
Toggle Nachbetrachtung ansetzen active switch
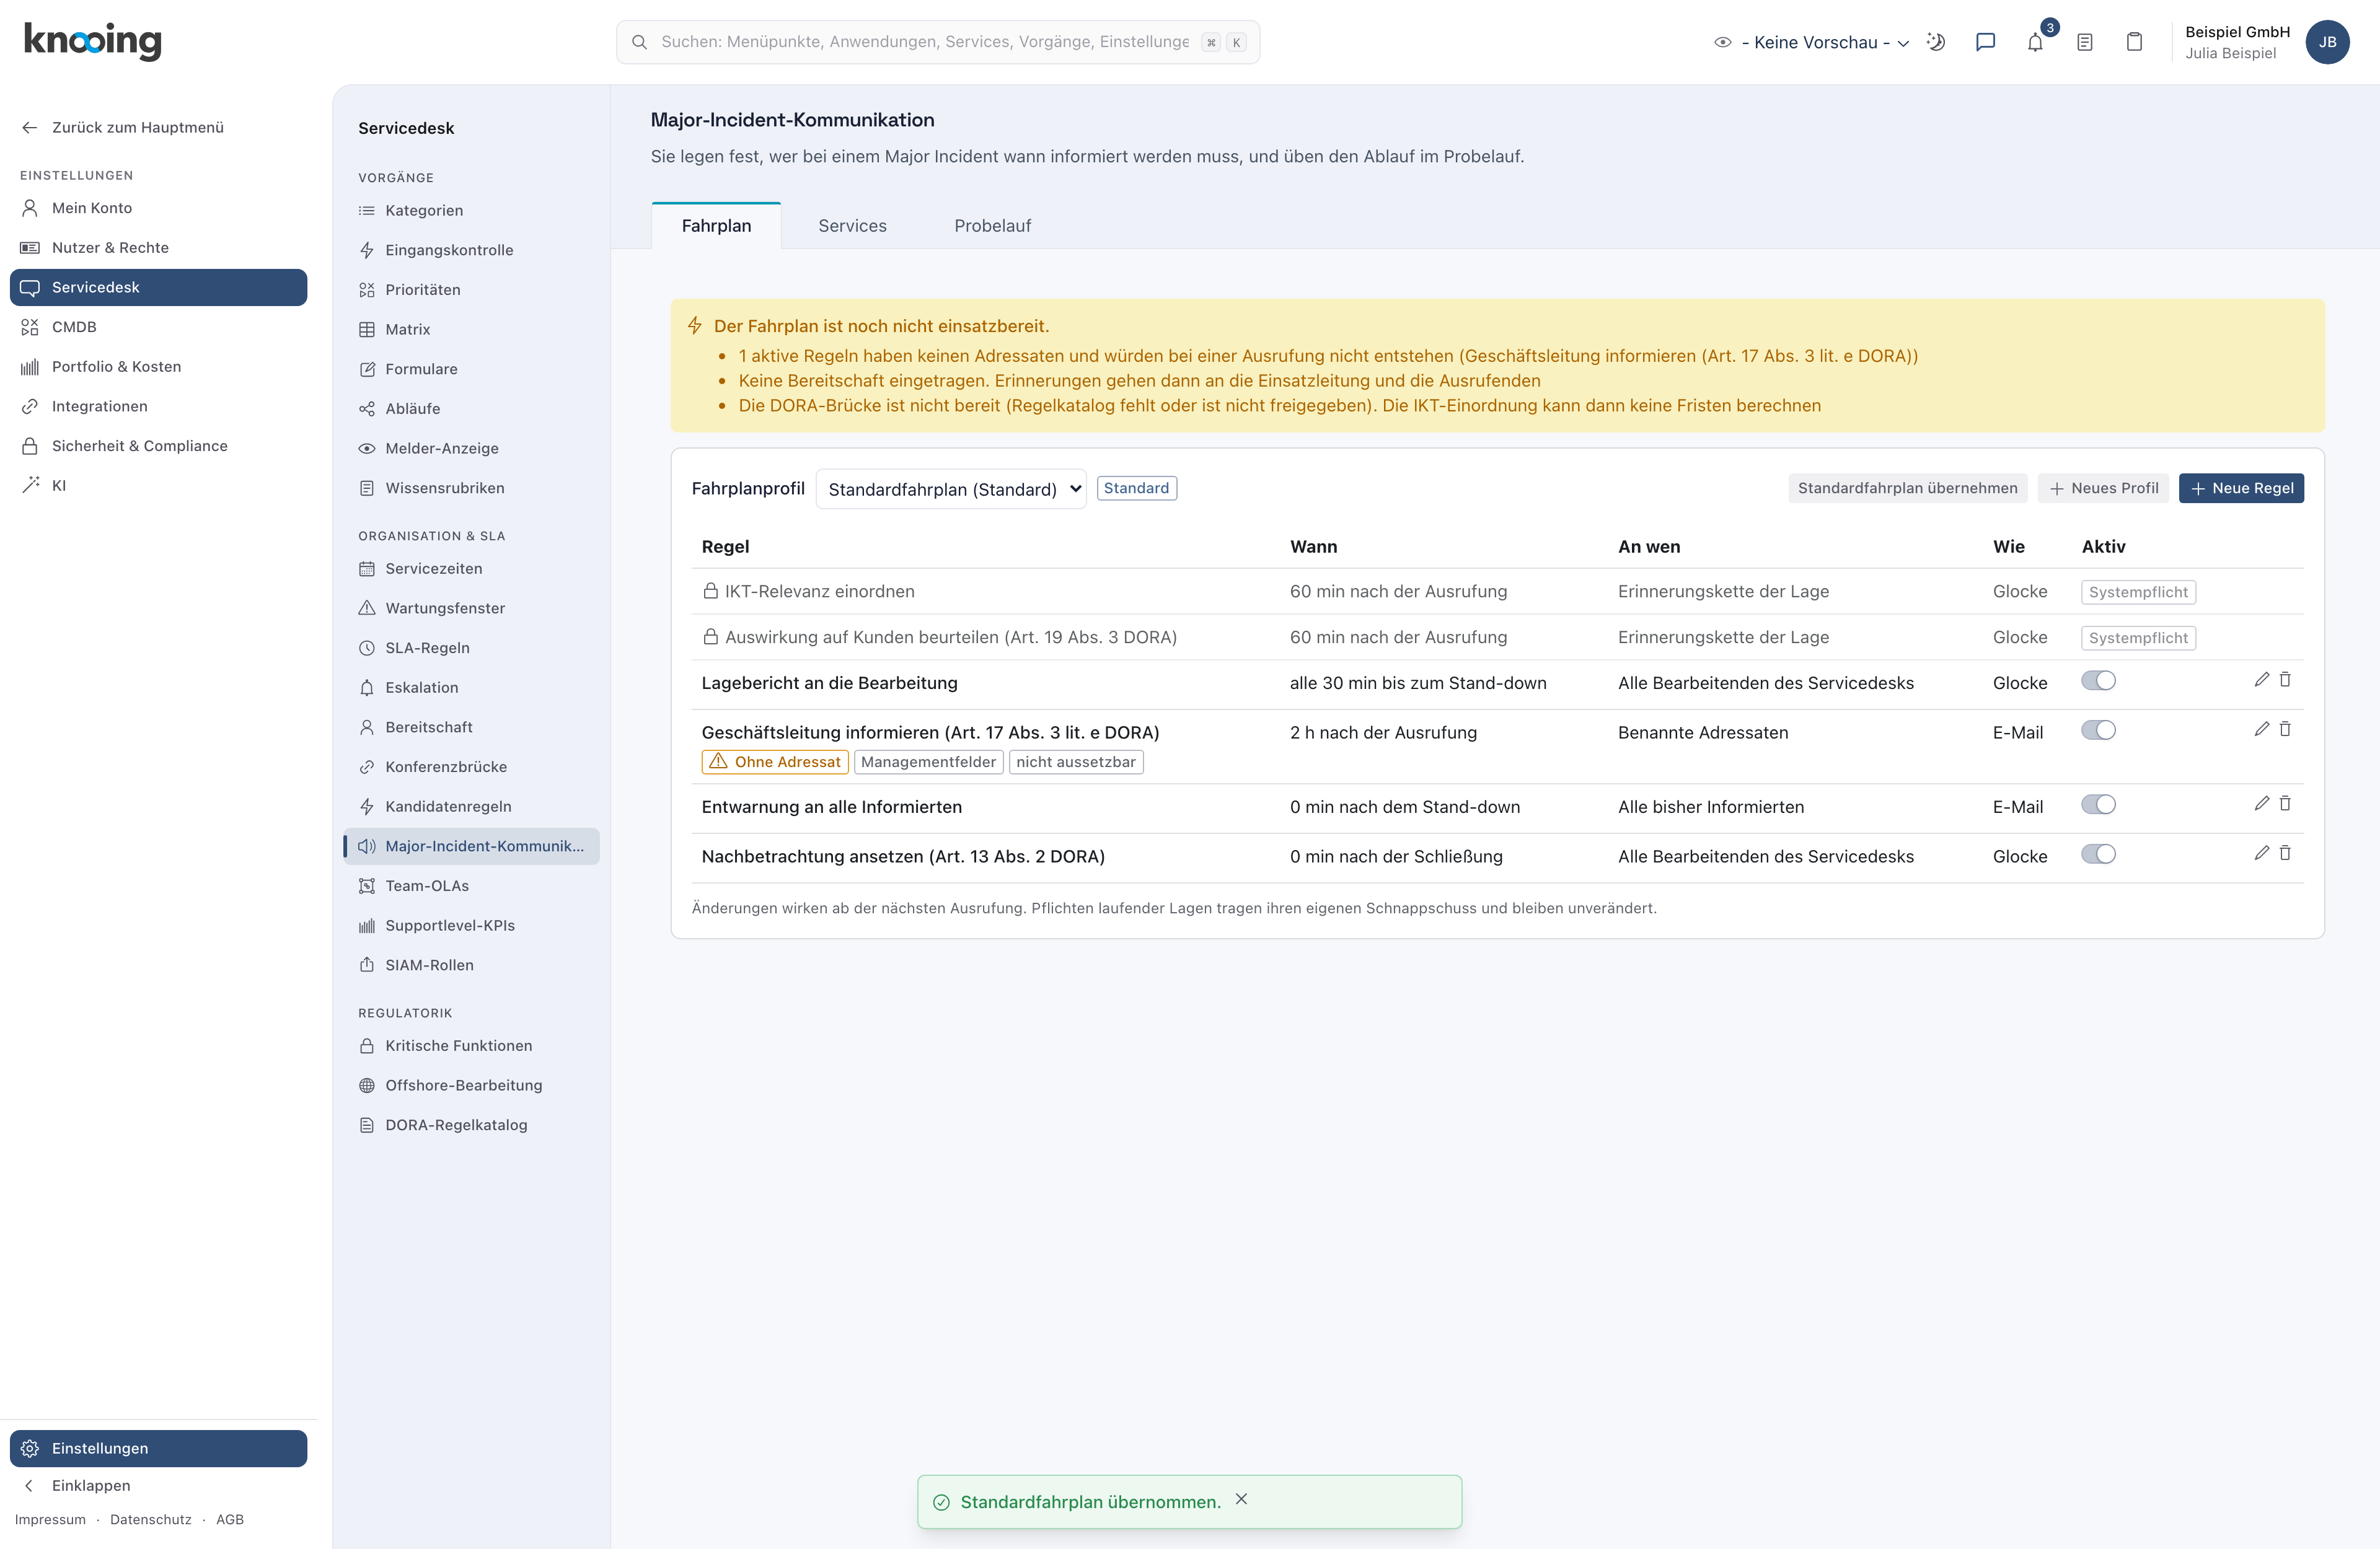2098,854
